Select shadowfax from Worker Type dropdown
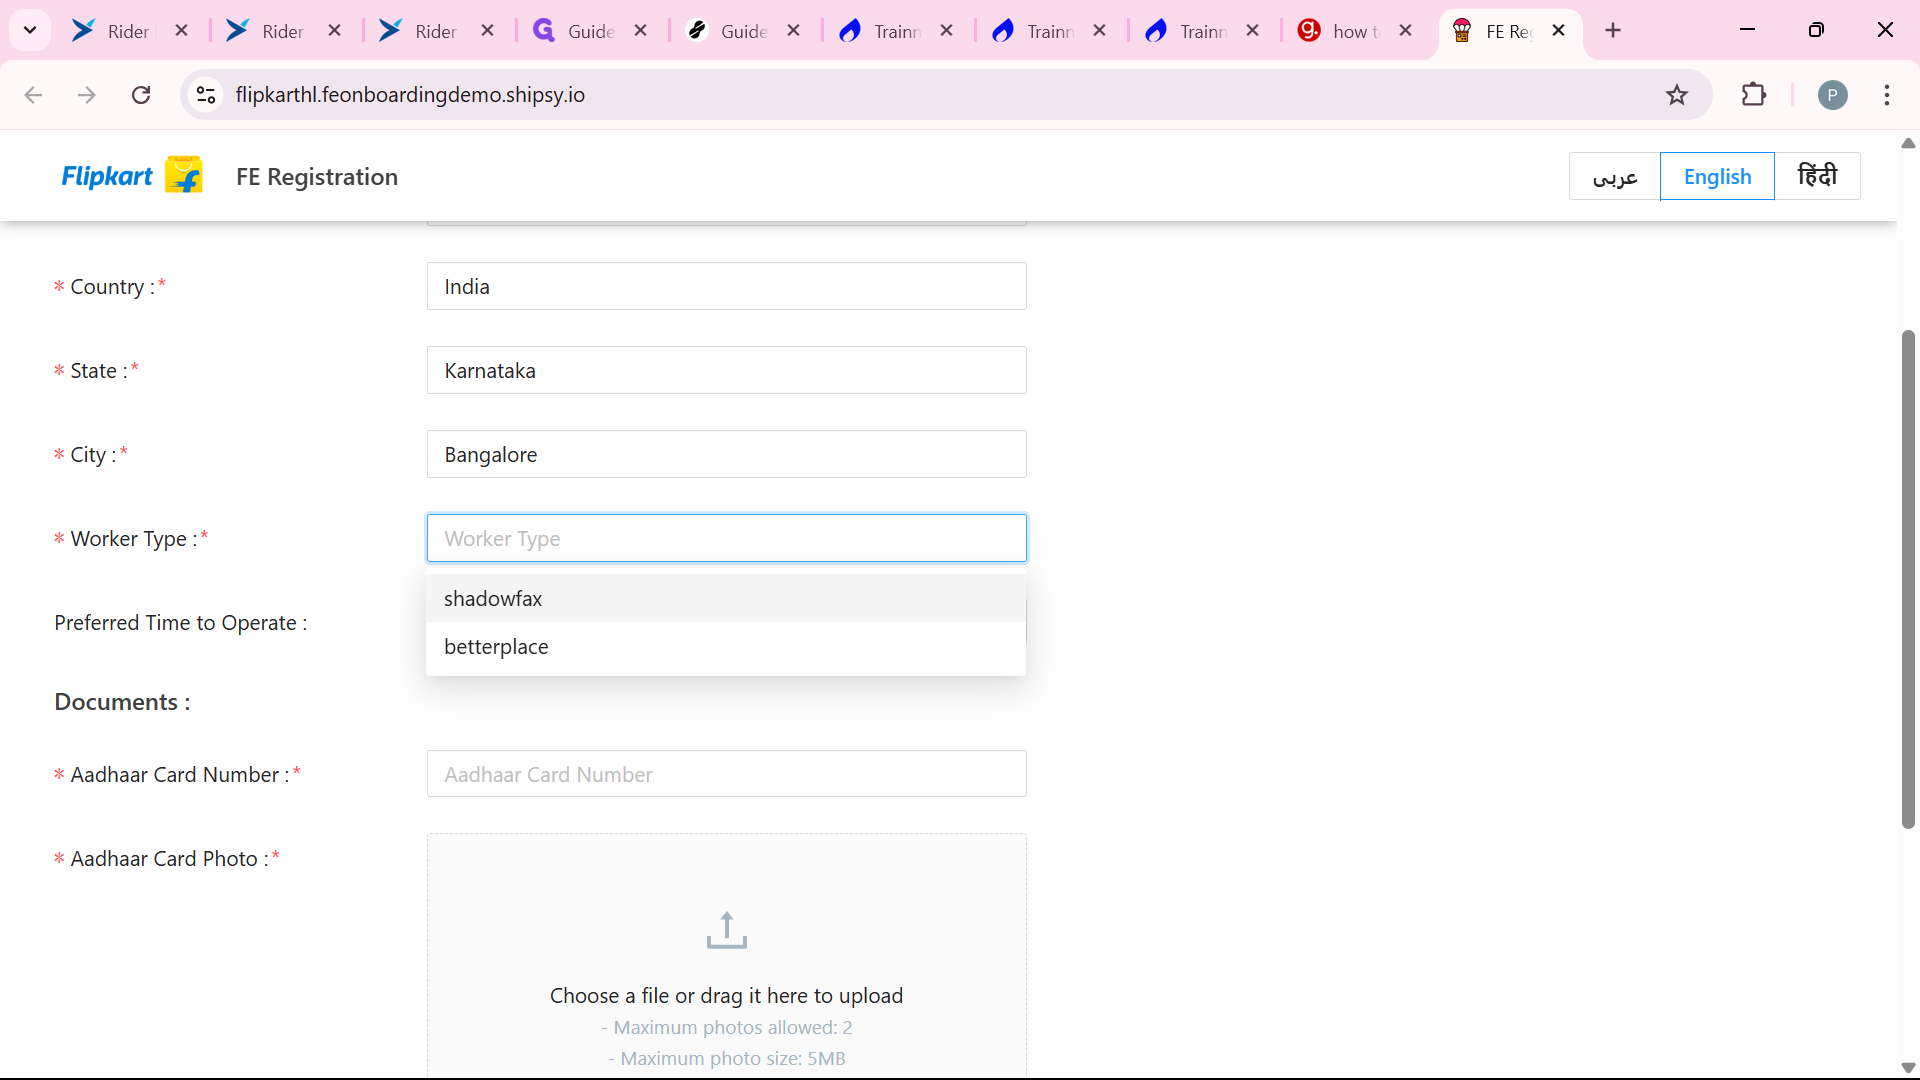The height and width of the screenshot is (1080, 1920). 726,598
